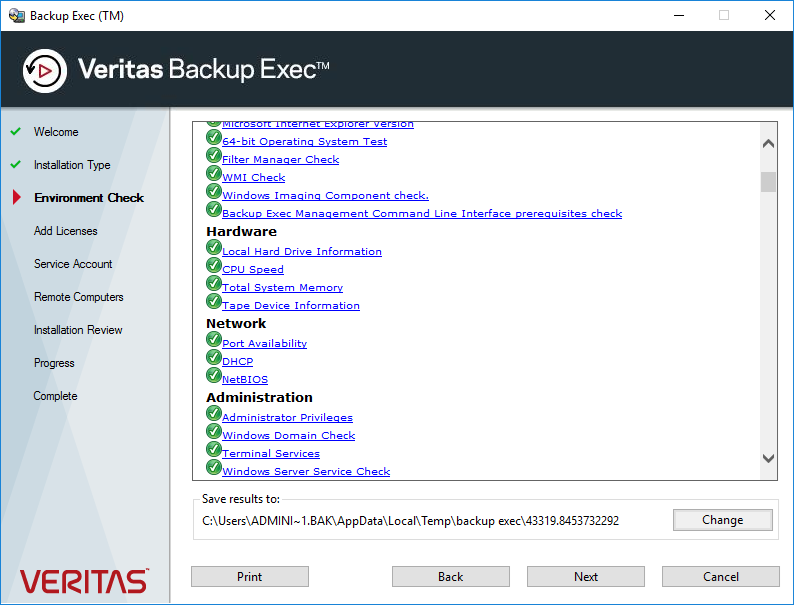794x605 pixels.
Task: Click check icon beside Total System Memory
Action: pos(214,283)
